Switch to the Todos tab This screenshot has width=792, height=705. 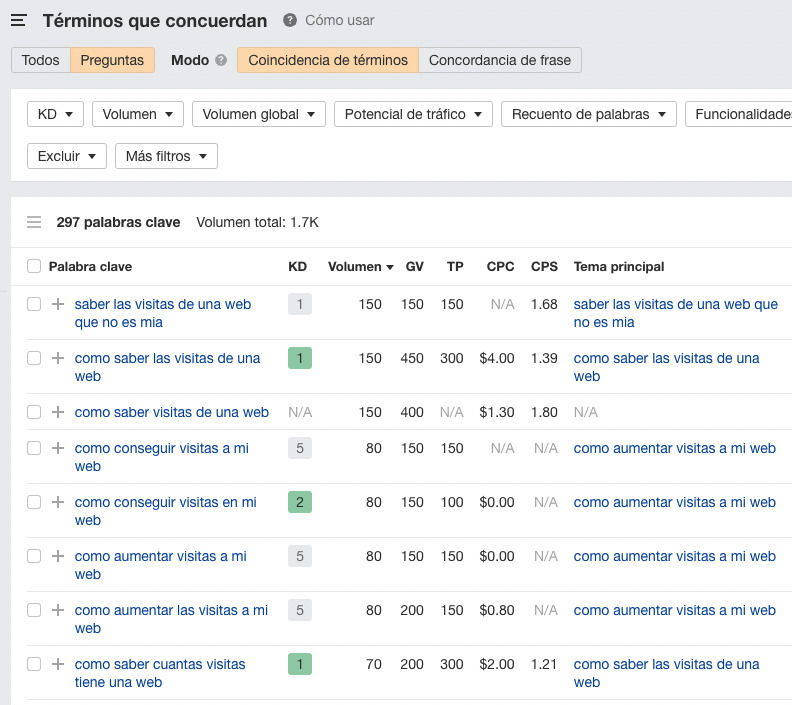click(x=41, y=60)
